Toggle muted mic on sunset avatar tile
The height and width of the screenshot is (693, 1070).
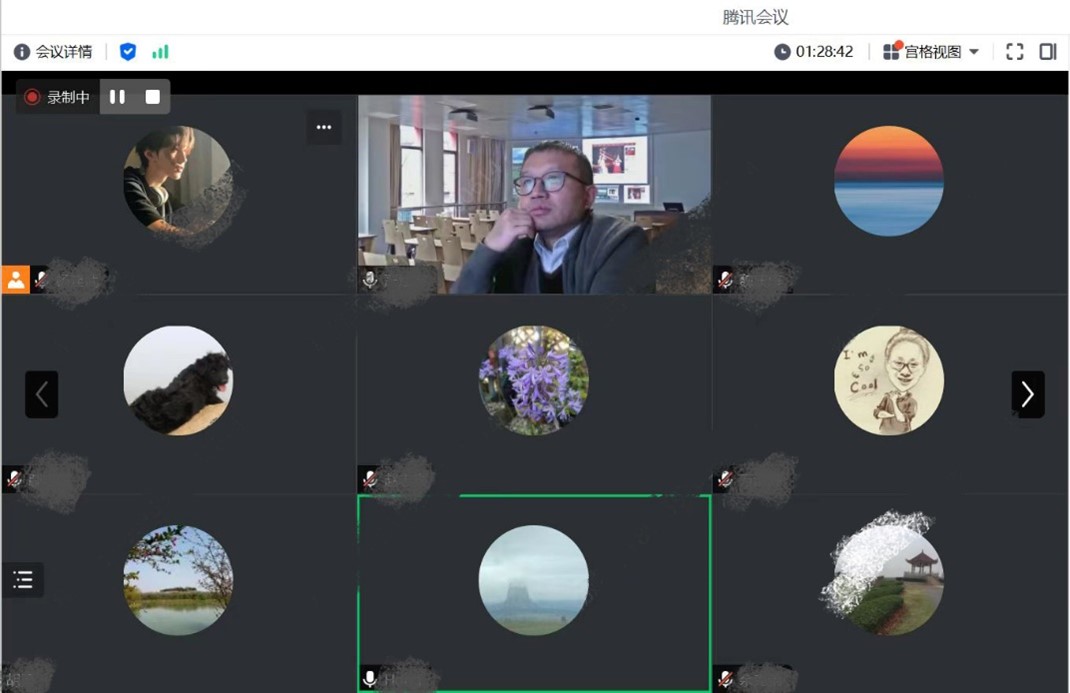[x=725, y=280]
